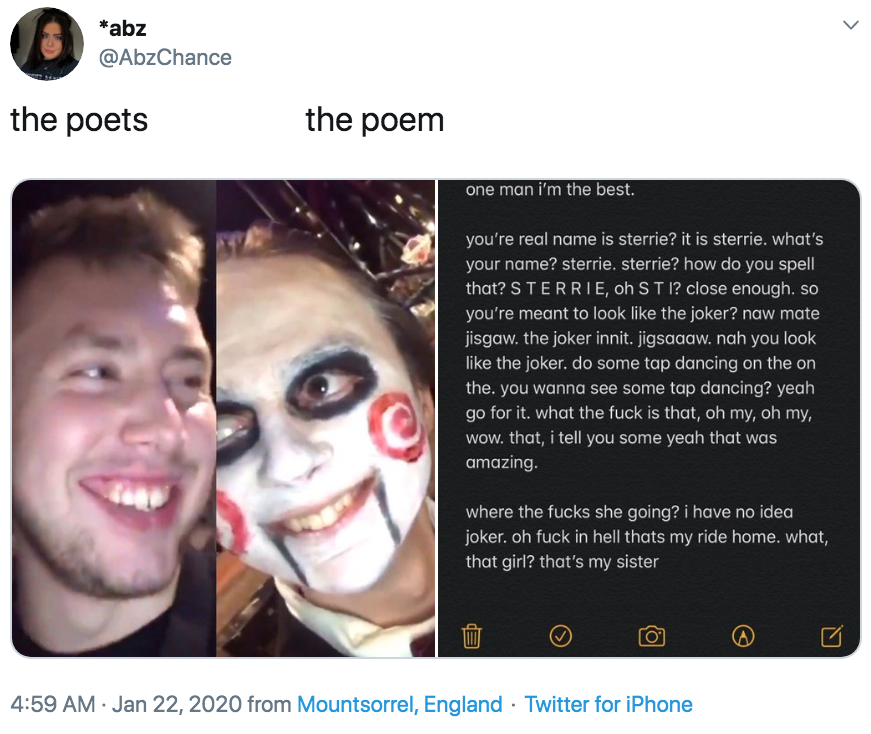Image resolution: width=871 pixels, height=734 pixels.
Task: Insert a photo using the camera icon
Action: pos(651,635)
